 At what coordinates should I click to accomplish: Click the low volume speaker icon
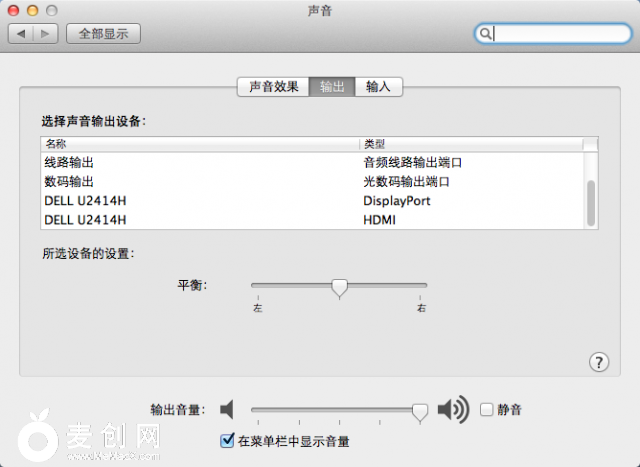227,409
